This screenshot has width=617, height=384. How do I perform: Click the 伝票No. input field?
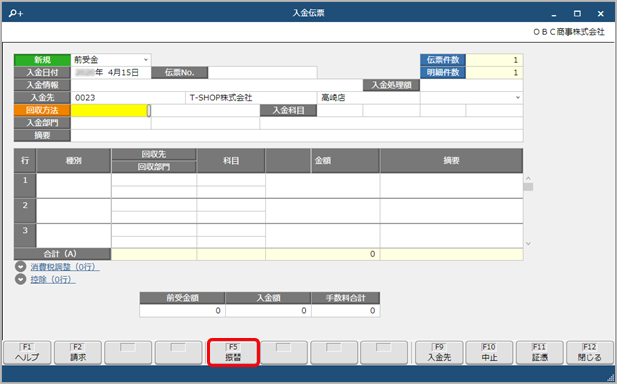pos(262,72)
